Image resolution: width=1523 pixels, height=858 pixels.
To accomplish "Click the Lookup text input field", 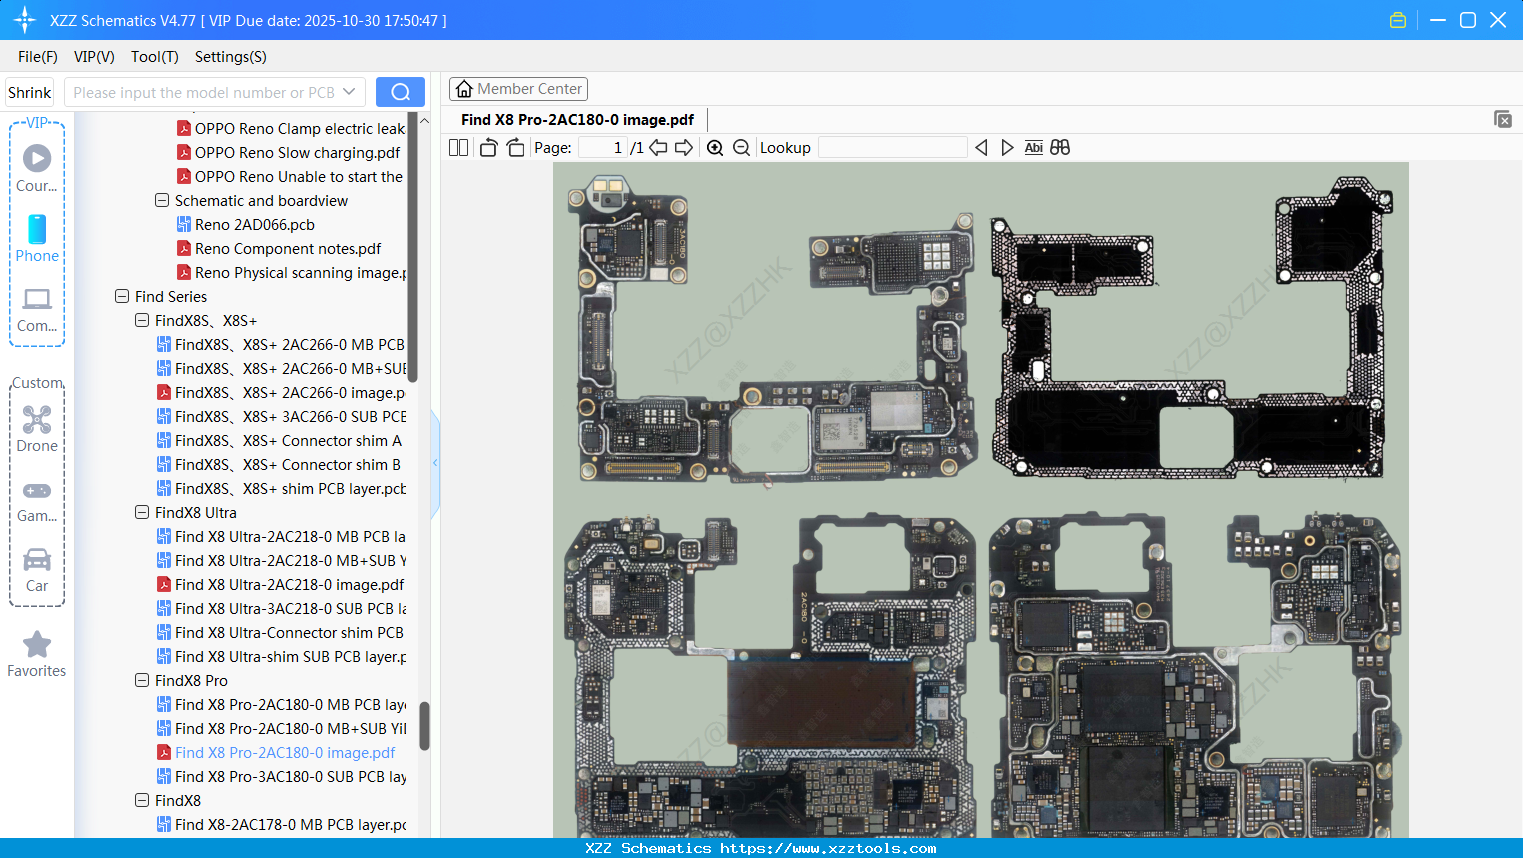I will pos(892,148).
